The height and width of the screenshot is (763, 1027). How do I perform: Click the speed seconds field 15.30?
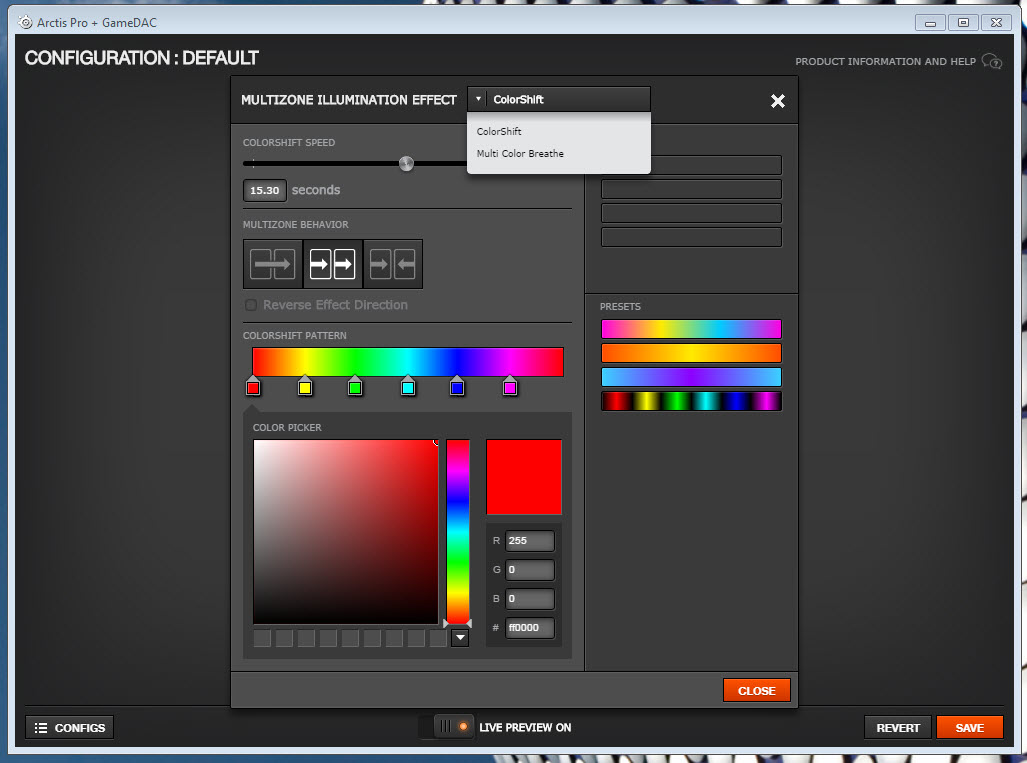click(x=265, y=191)
